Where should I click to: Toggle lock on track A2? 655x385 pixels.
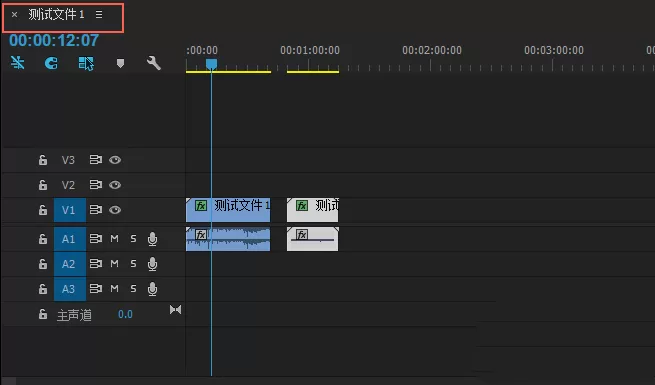point(43,264)
